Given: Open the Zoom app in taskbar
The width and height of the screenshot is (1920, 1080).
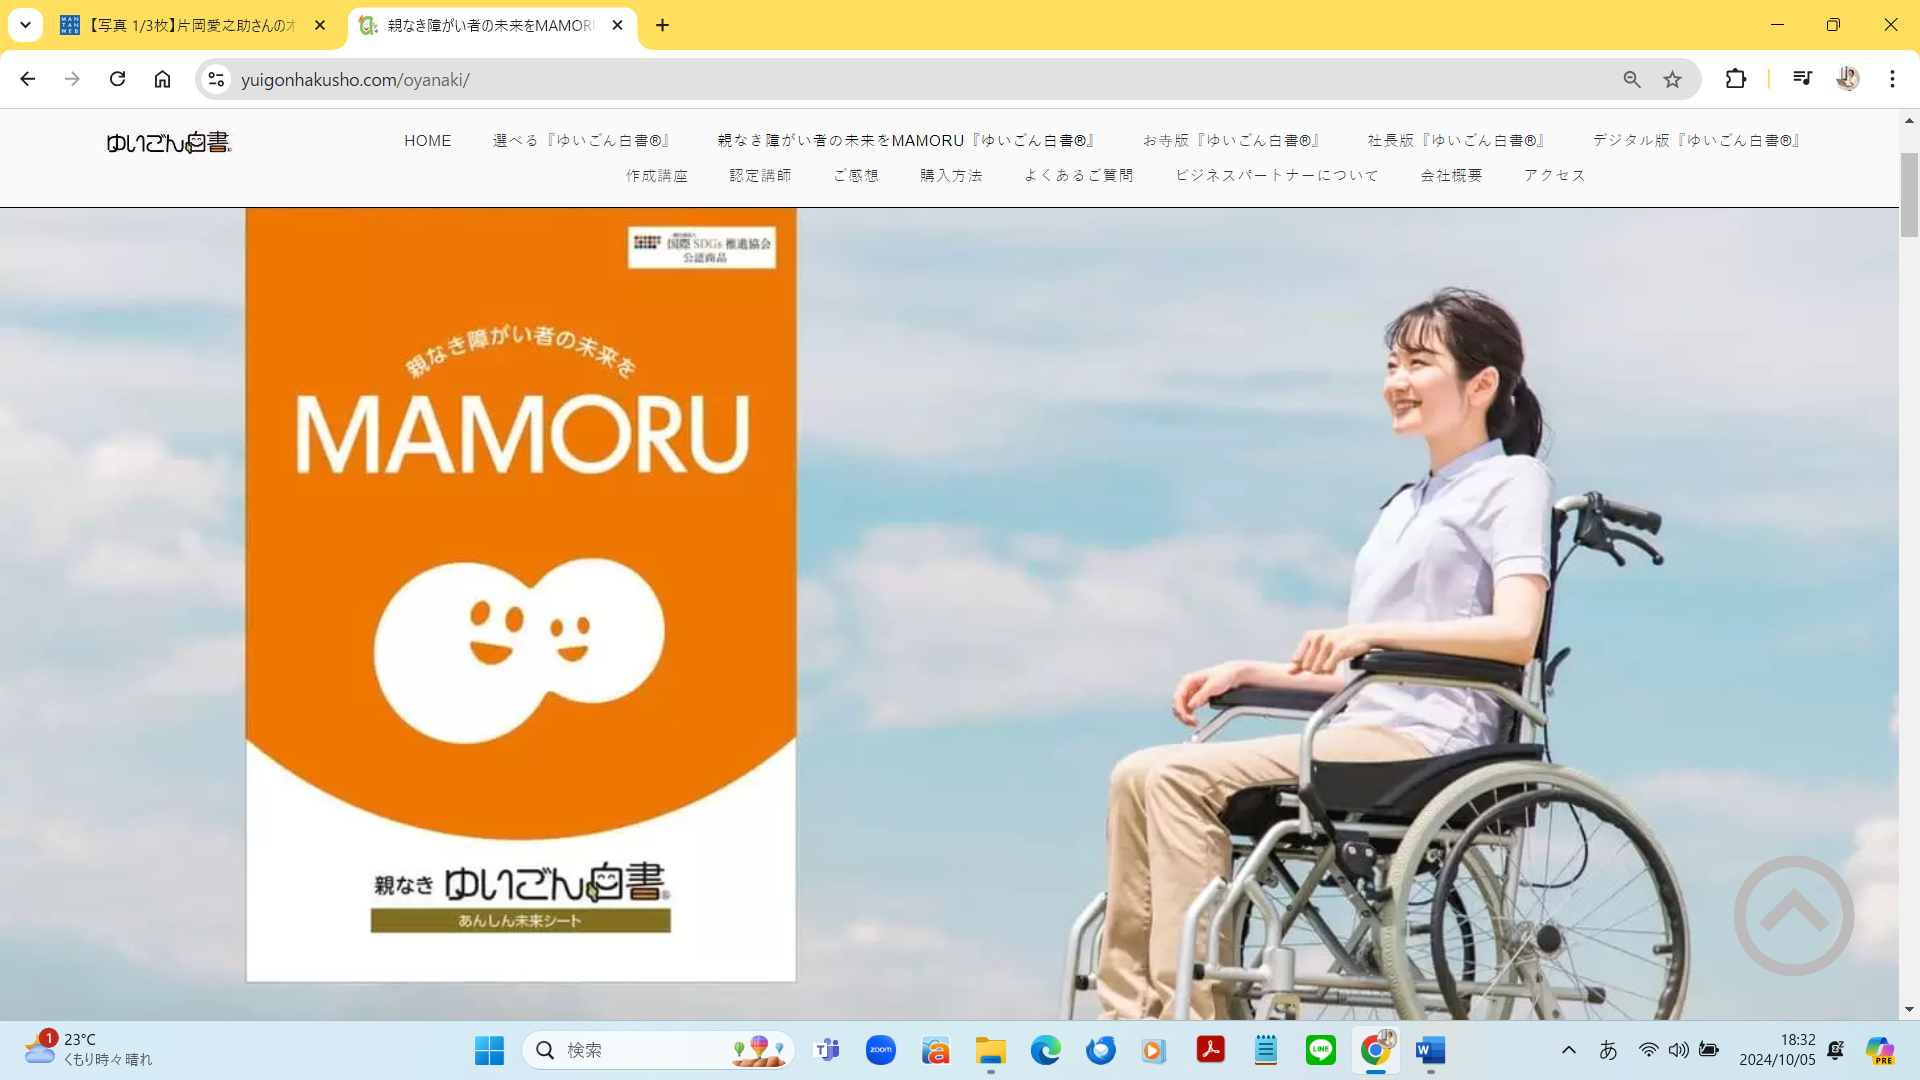Looking at the screenshot, I should coord(880,1050).
